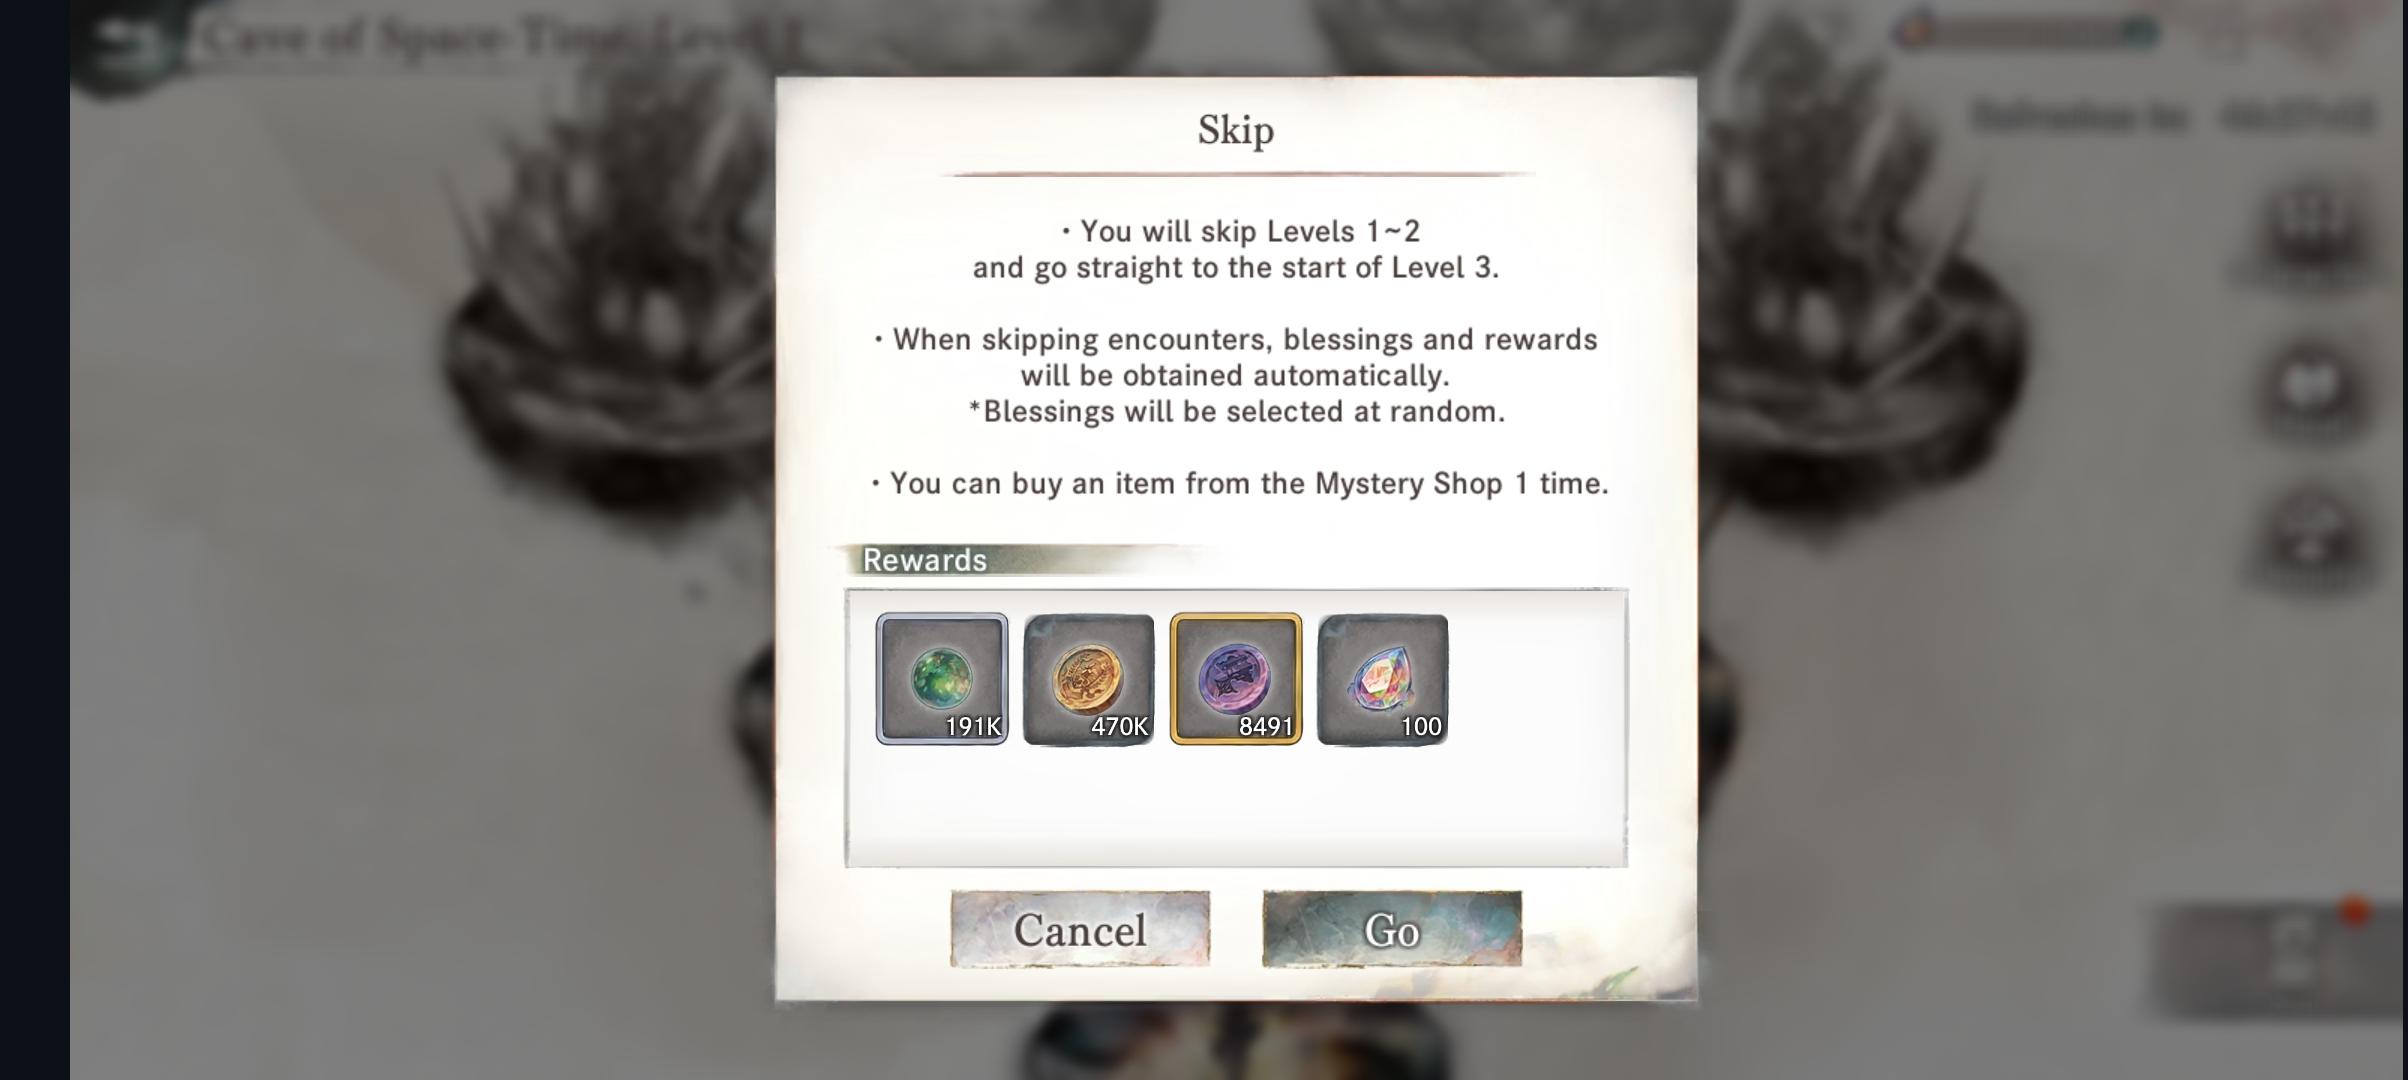This screenshot has height=1080, width=2408.
Task: Tap the Mystery Shop purchase note
Action: click(1240, 484)
